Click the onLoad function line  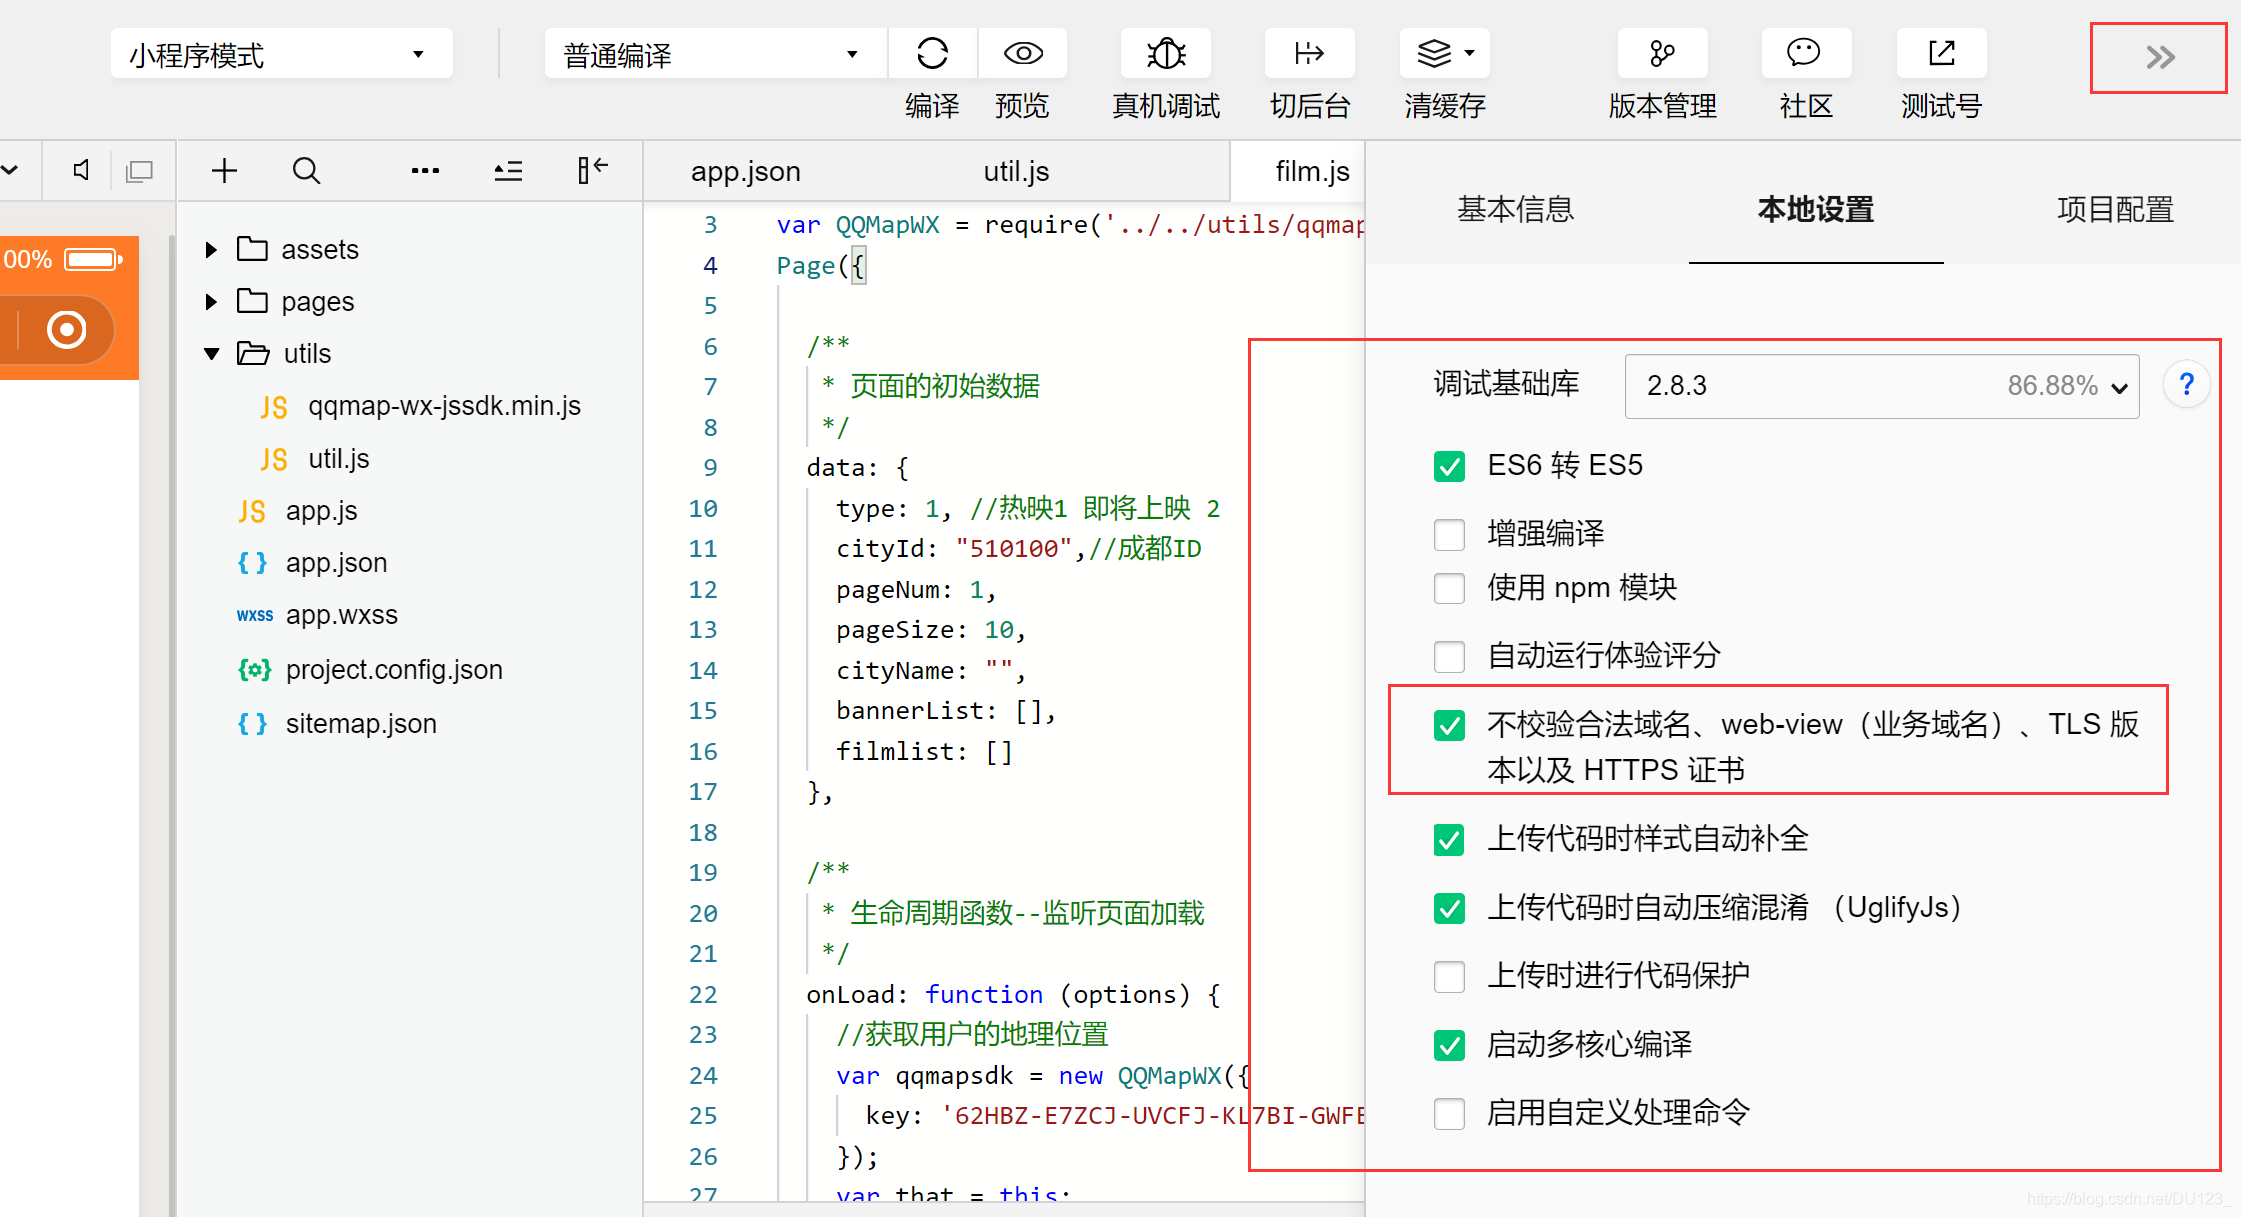[1013, 995]
